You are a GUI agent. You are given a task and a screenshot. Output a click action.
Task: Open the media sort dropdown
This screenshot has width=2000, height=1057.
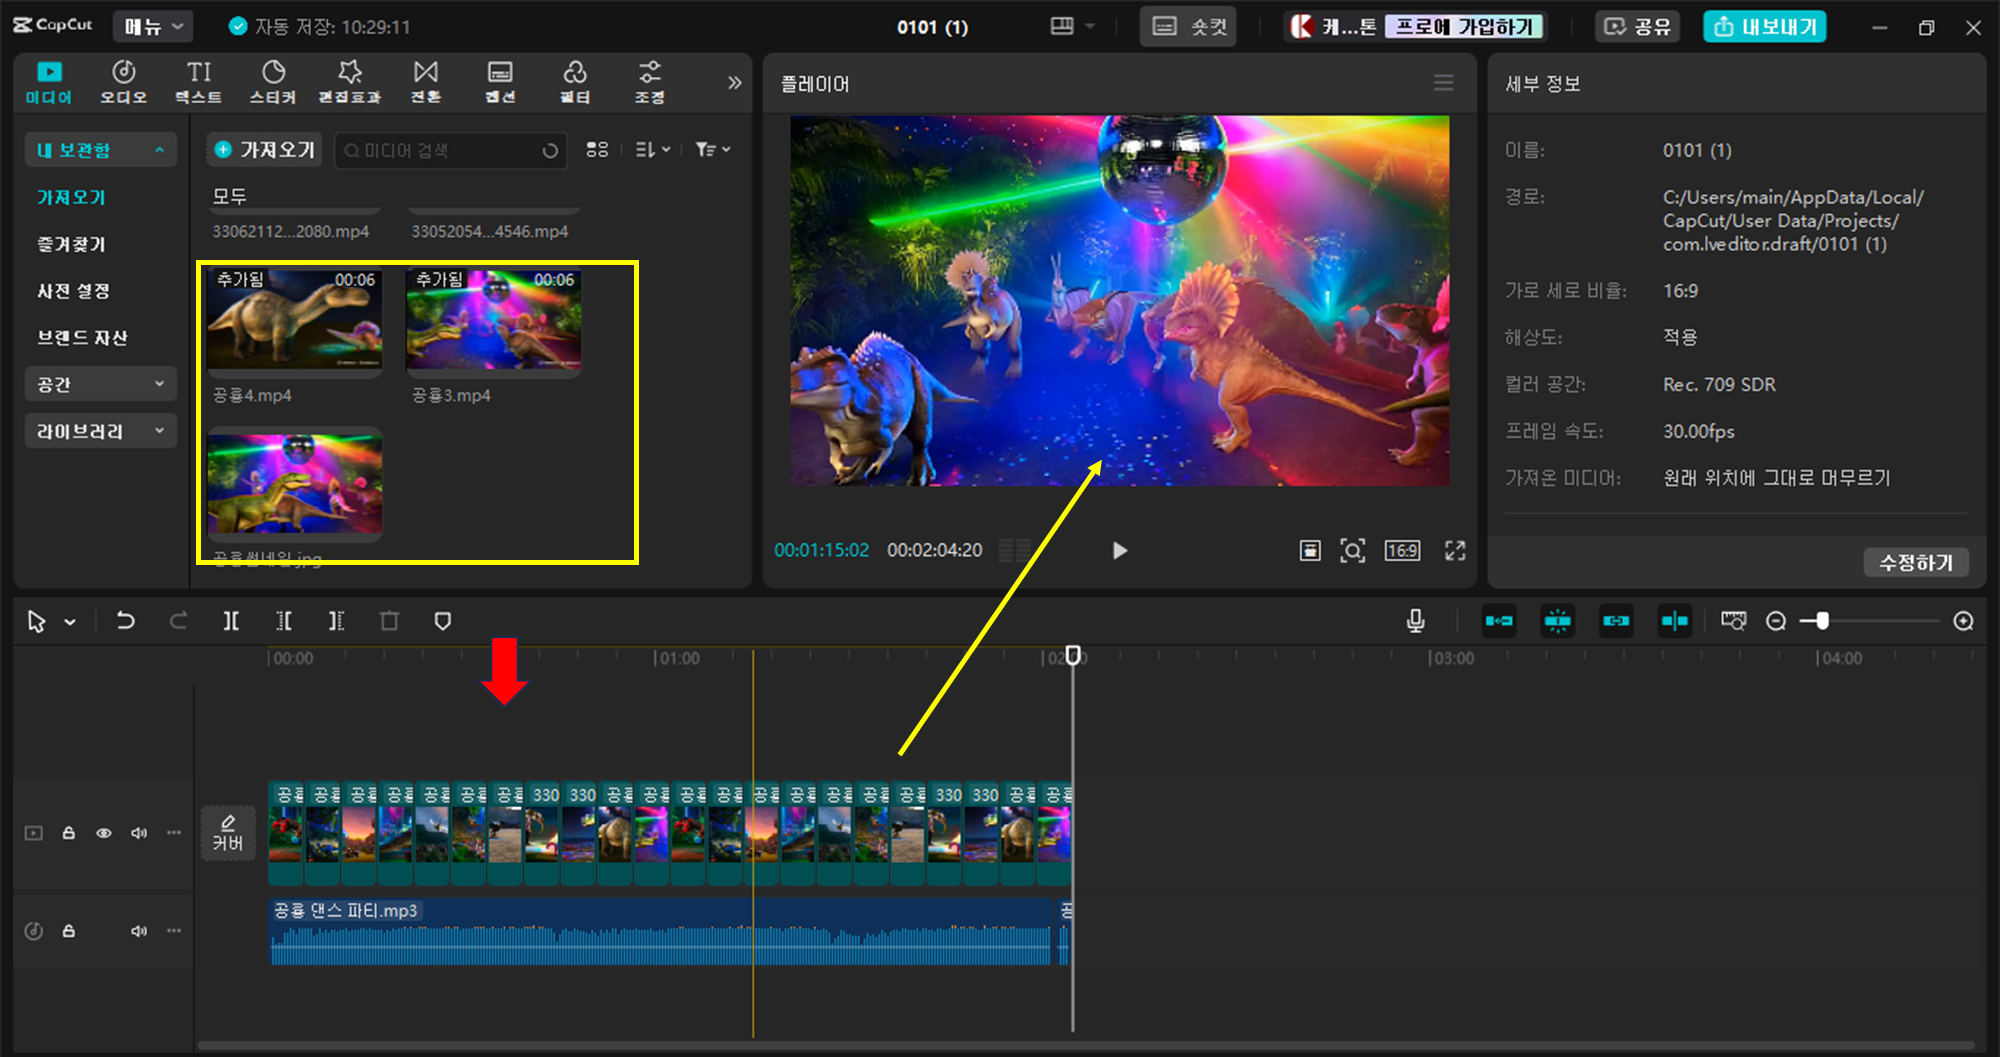click(652, 149)
